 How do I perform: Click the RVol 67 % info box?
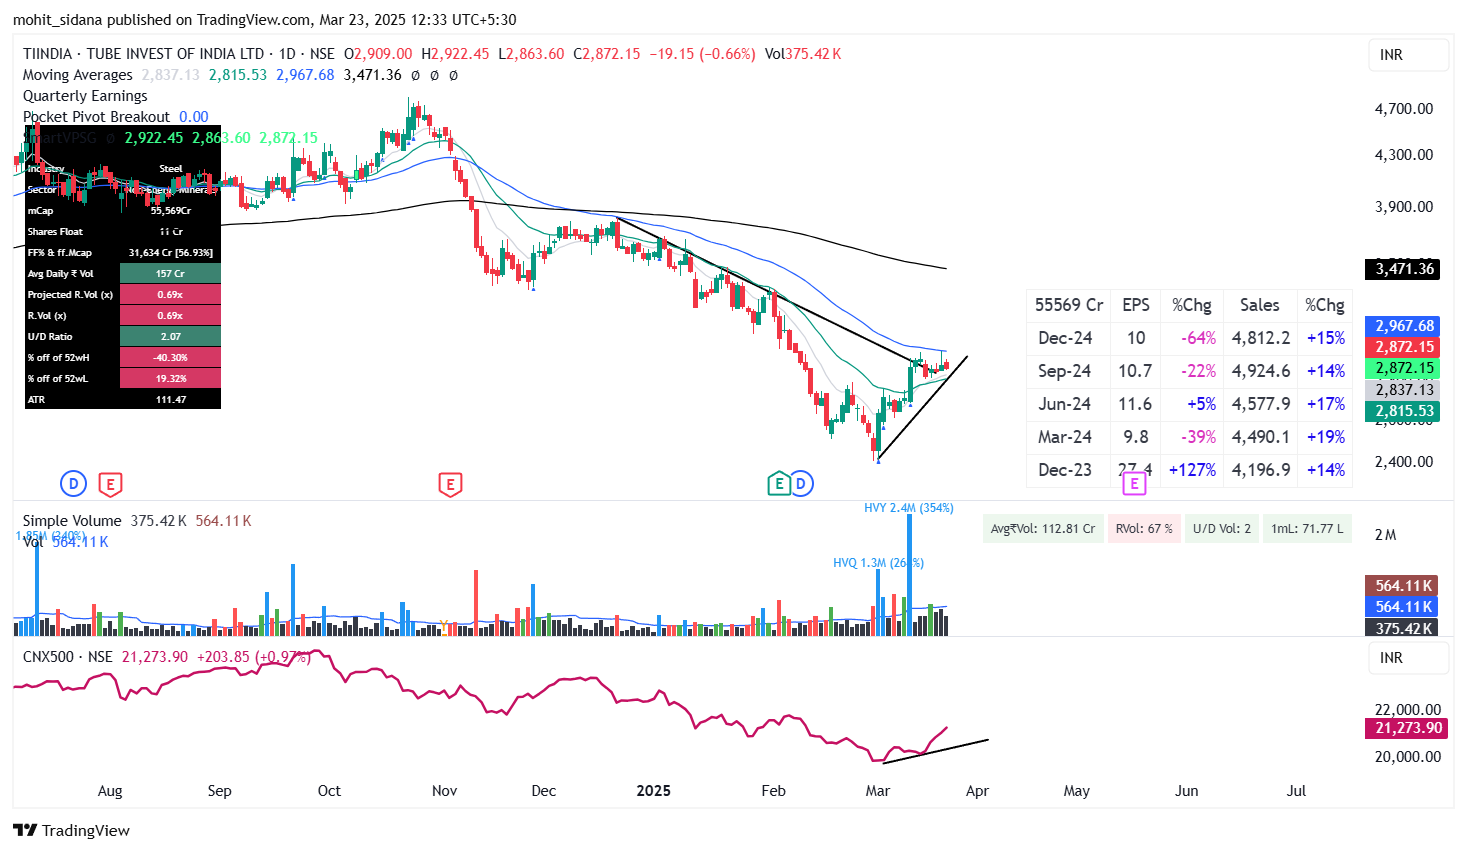(x=1144, y=529)
